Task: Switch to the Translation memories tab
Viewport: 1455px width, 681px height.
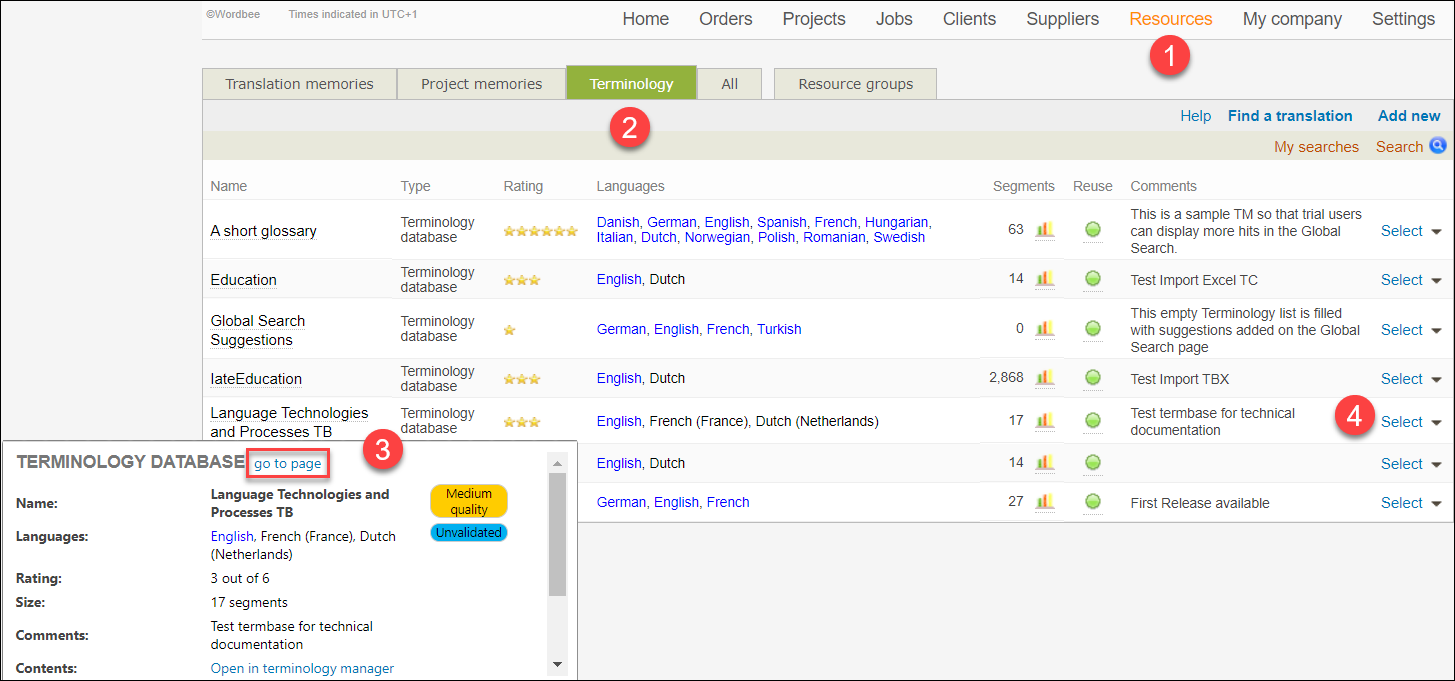Action: pyautogui.click(x=299, y=84)
